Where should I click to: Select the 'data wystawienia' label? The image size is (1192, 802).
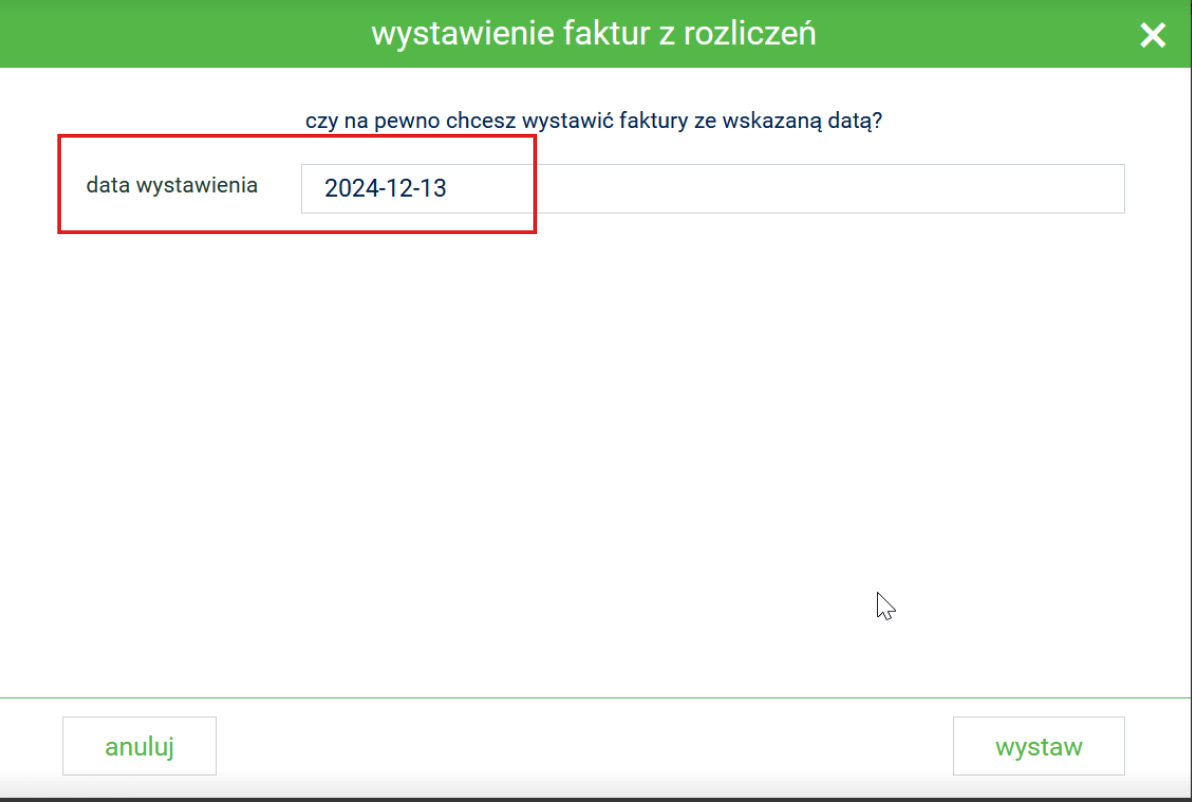coord(172,185)
